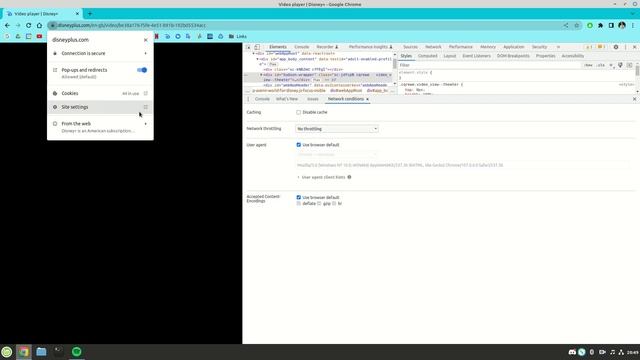Open the Performance insights tab

(x=370, y=47)
